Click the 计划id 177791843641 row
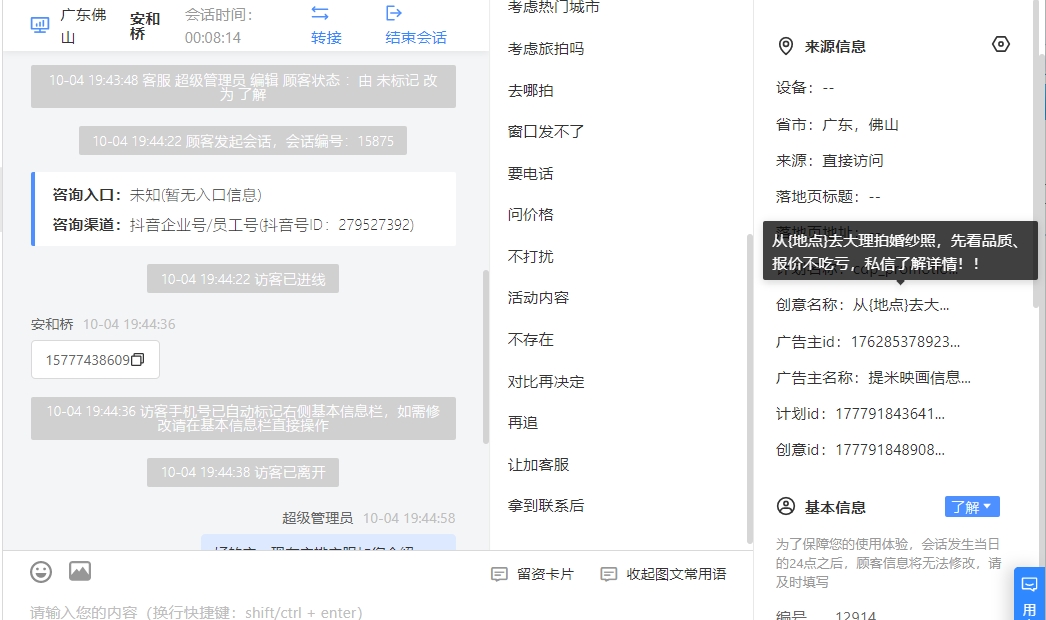Viewport: 1046px width, 620px height. 860,414
